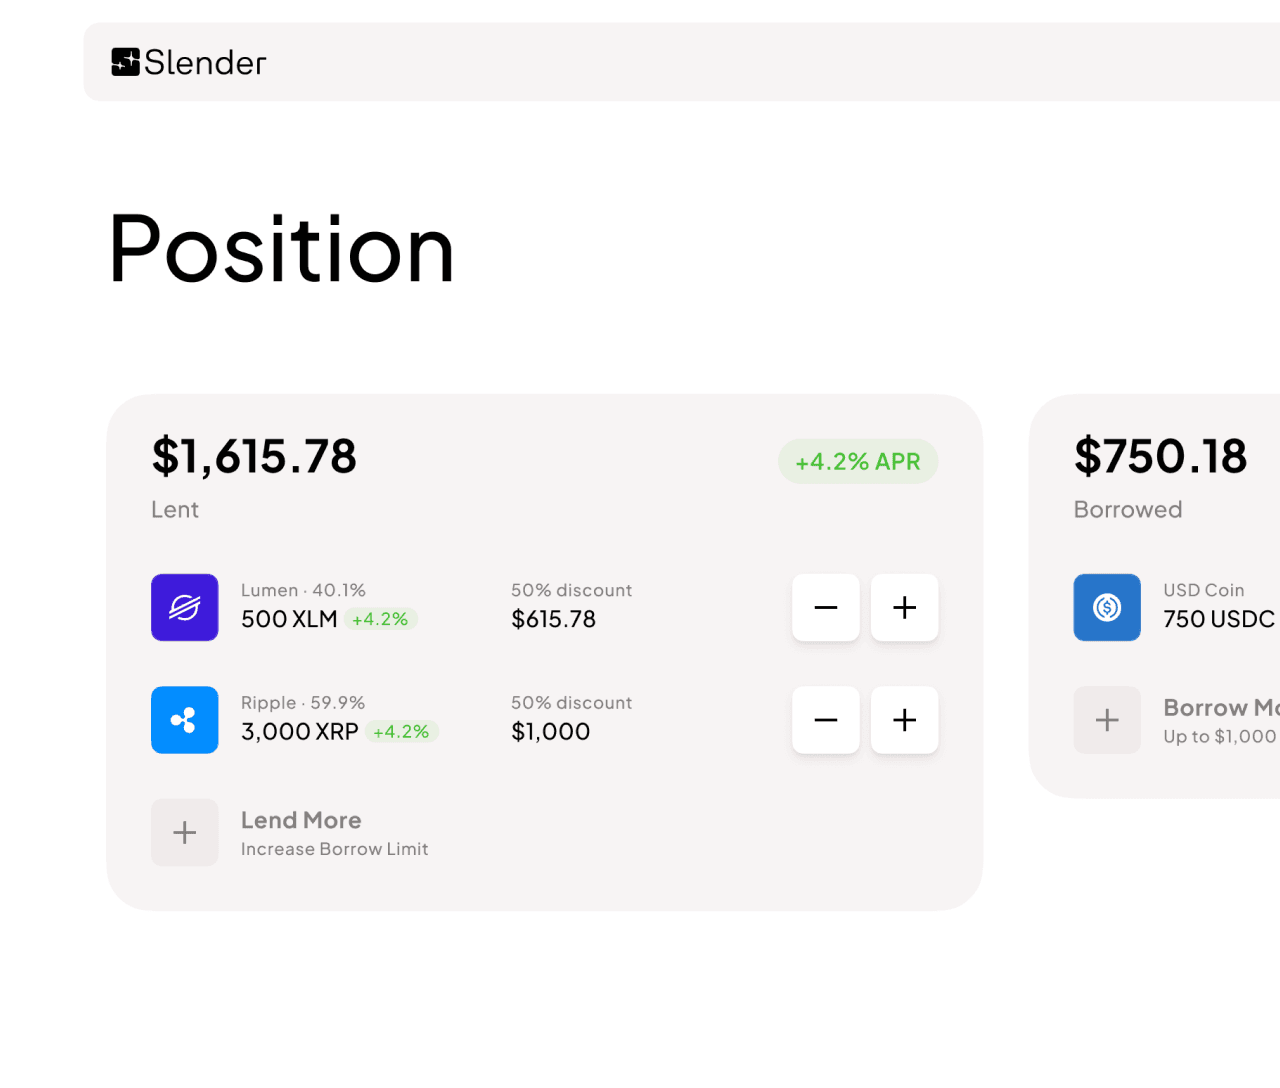
Task: Click the Slender logo icon
Action: (125, 61)
